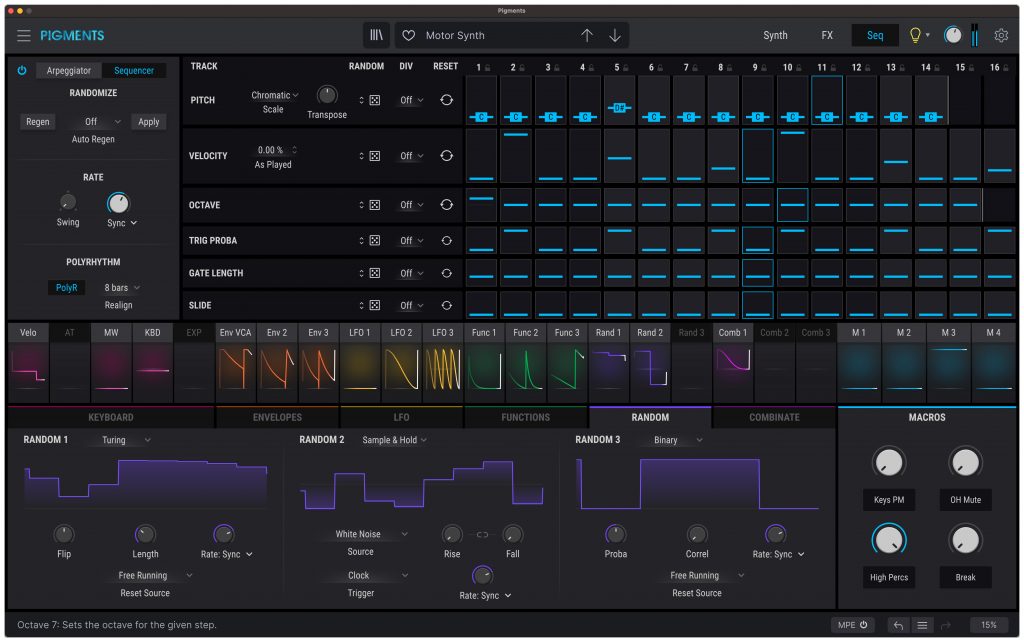The width and height of the screenshot is (1024, 642).
Task: Open the preset library browser icon
Action: [x=376, y=34]
